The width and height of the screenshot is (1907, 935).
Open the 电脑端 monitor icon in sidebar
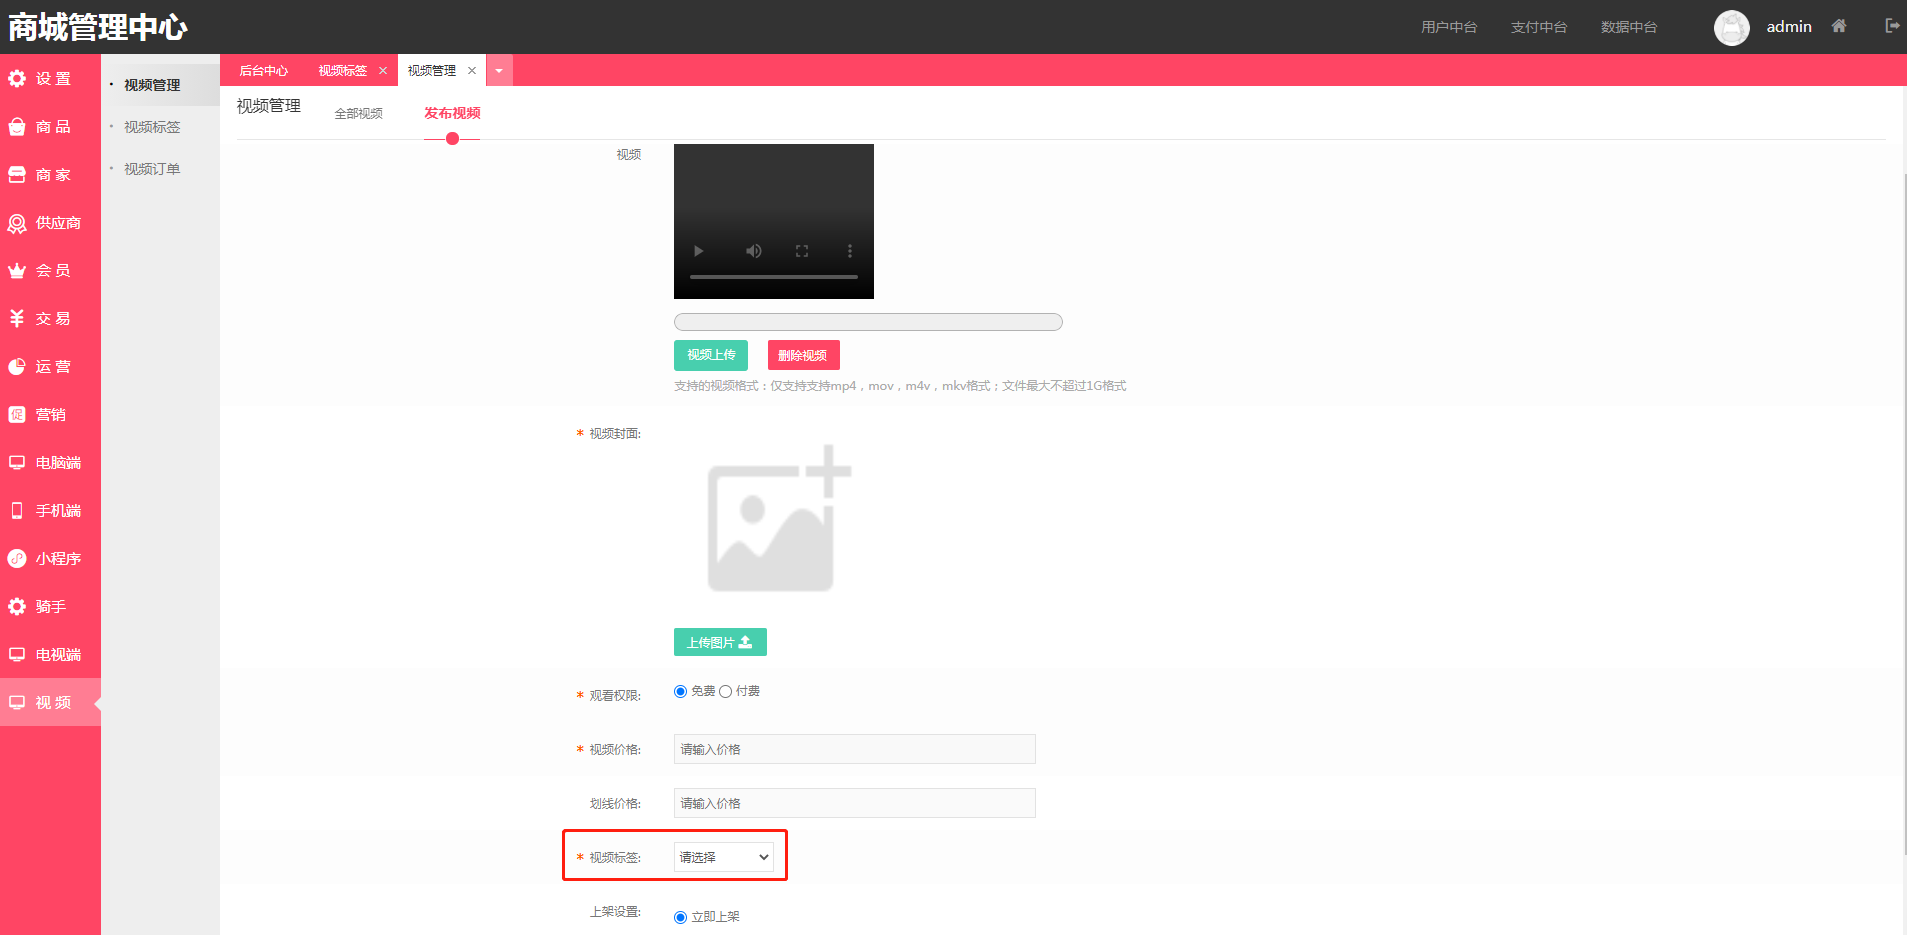click(x=17, y=462)
